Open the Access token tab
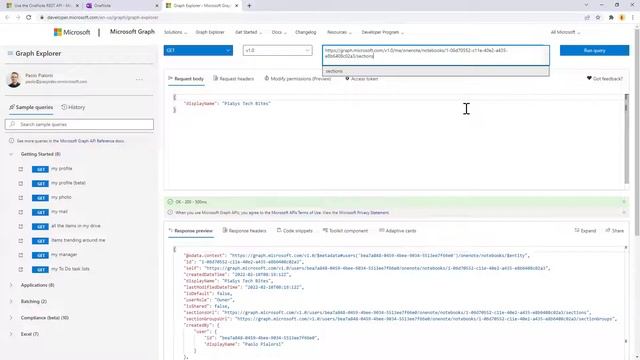 tap(362, 78)
